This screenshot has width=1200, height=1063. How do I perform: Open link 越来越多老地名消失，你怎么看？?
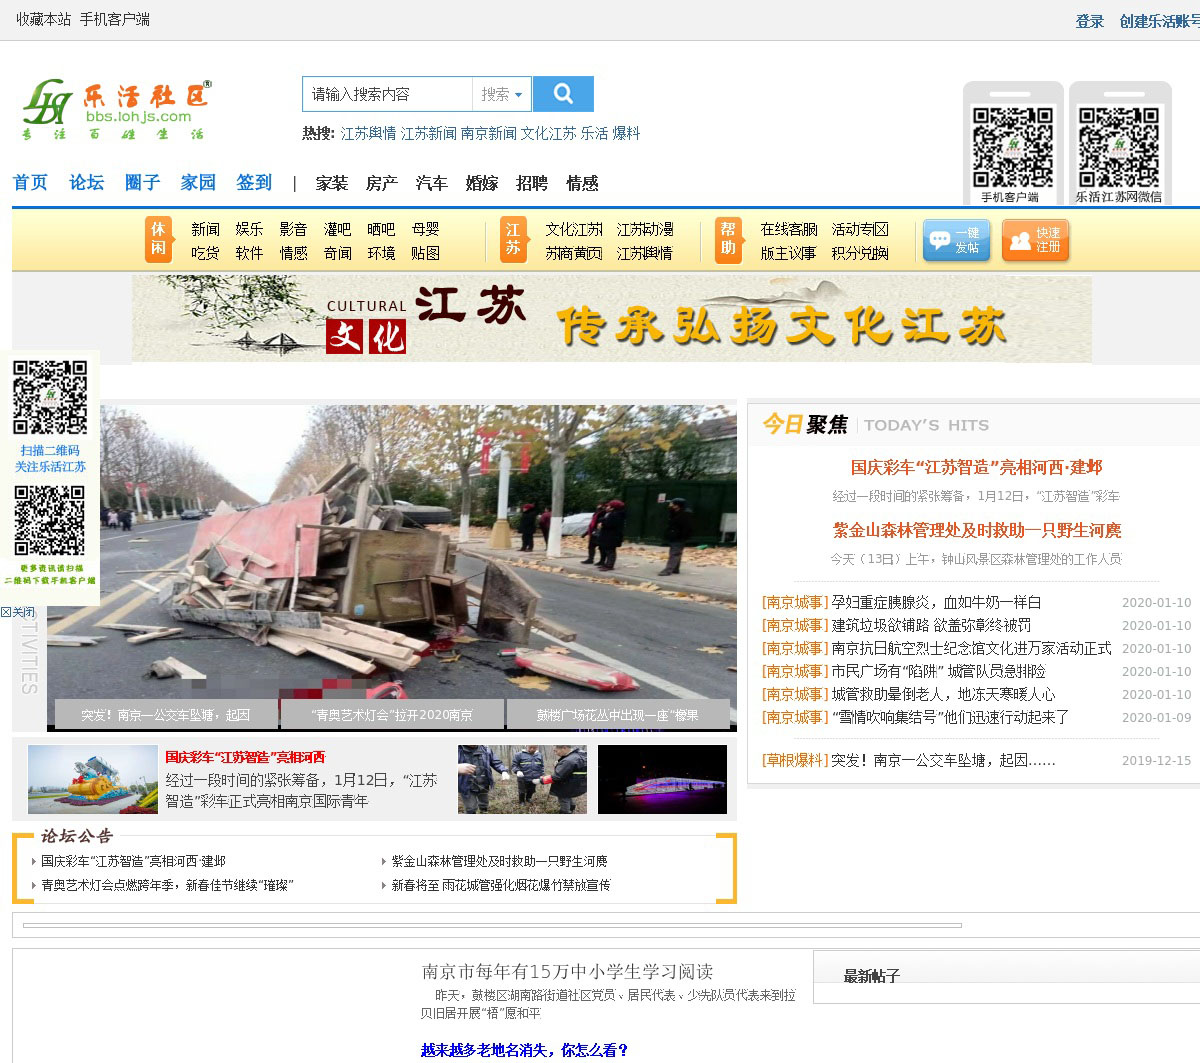click(524, 1050)
